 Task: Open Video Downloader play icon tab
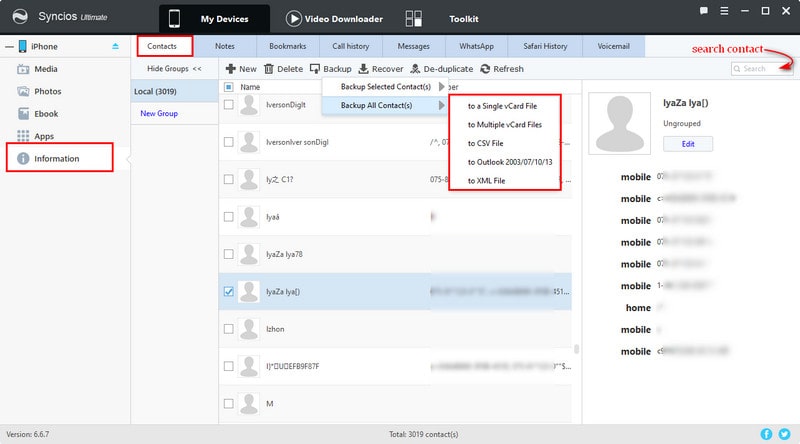click(294, 19)
